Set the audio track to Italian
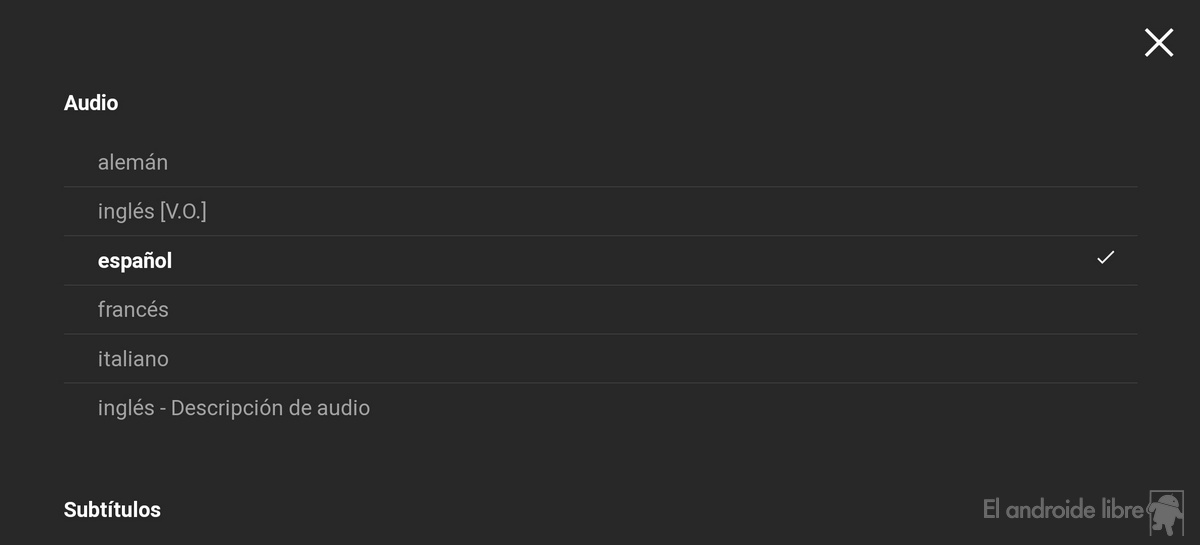Image resolution: width=1200 pixels, height=545 pixels. tap(600, 358)
